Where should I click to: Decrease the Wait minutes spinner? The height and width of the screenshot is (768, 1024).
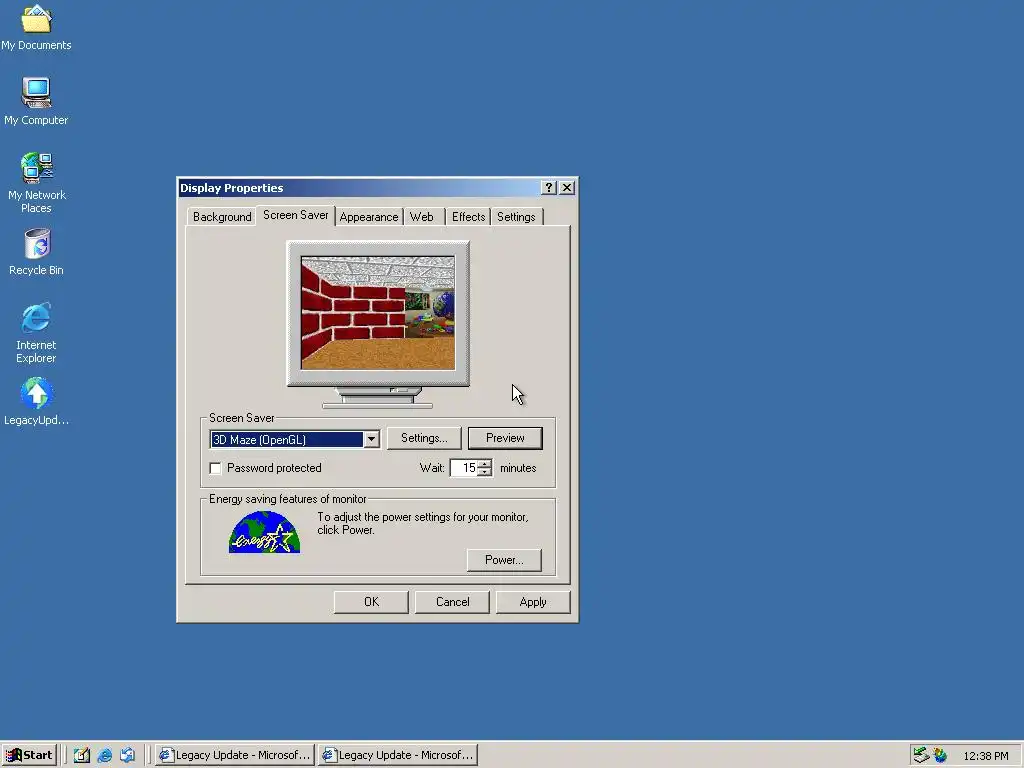click(x=484, y=472)
